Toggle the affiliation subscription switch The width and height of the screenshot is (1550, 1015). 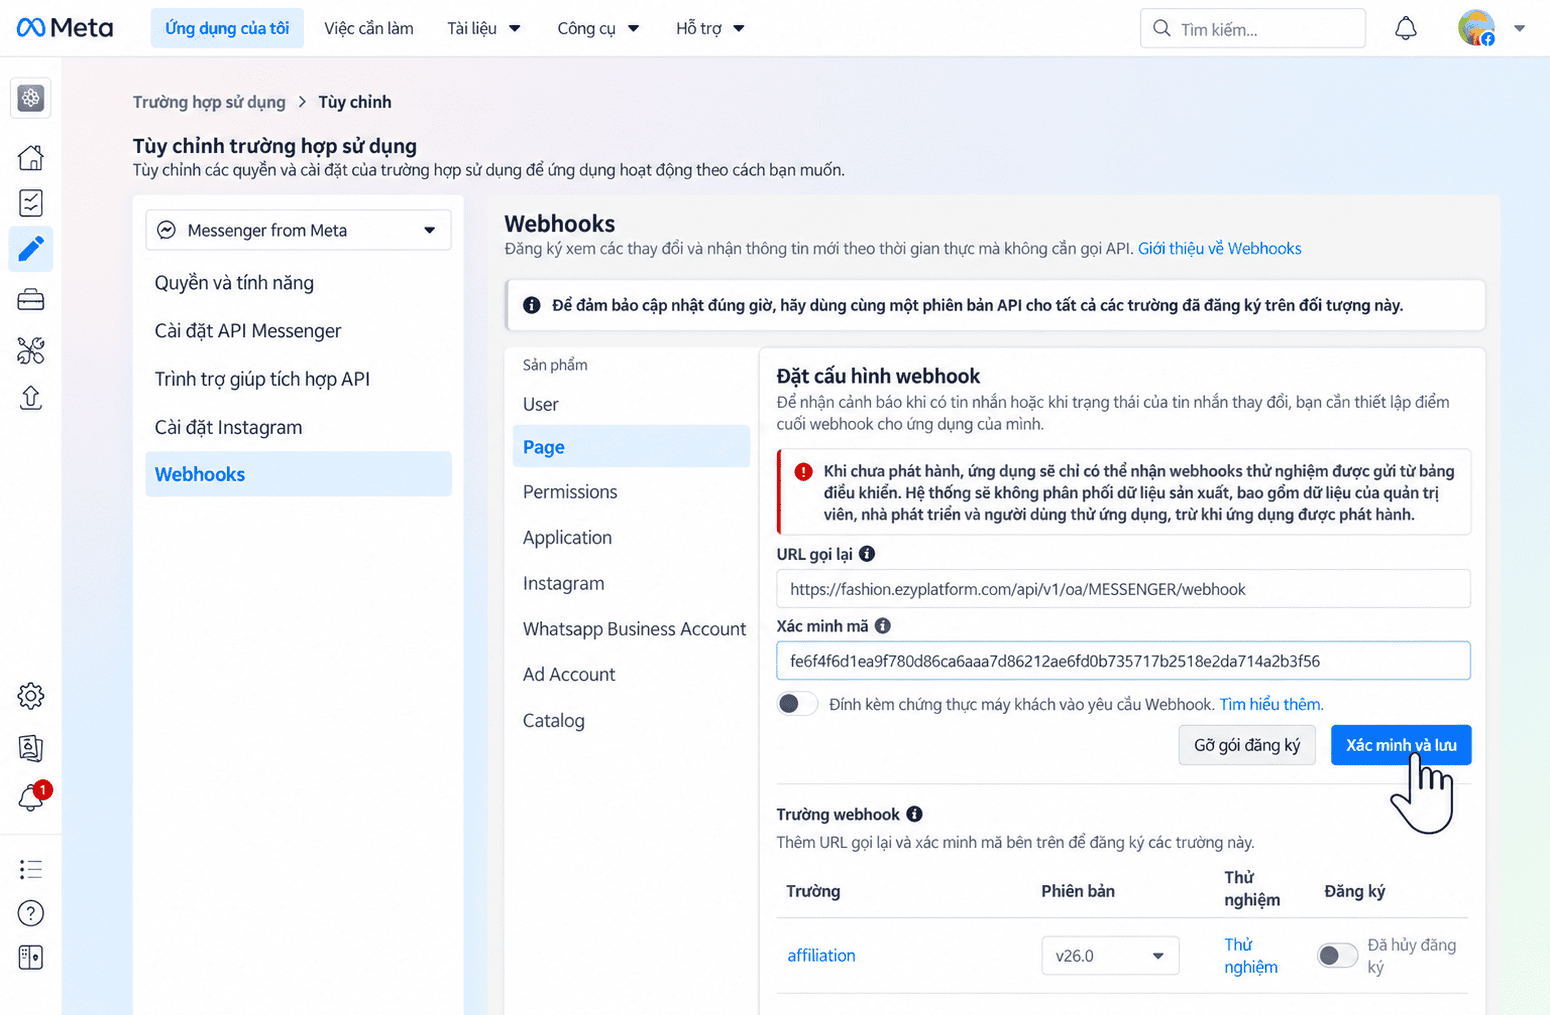(1337, 956)
